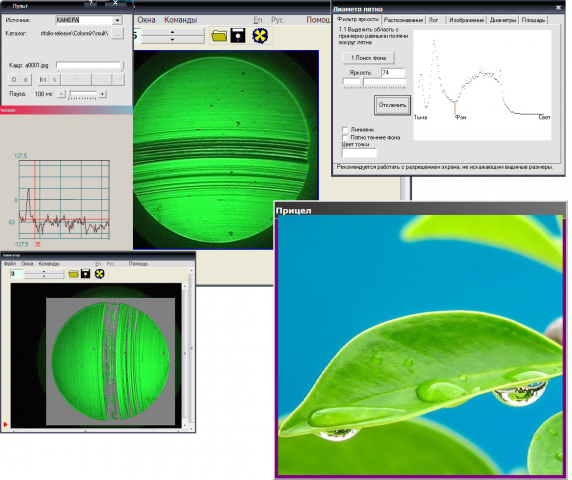Click the '1 Поиск фона' button
Screen dimensions: 572x480
coord(368,58)
